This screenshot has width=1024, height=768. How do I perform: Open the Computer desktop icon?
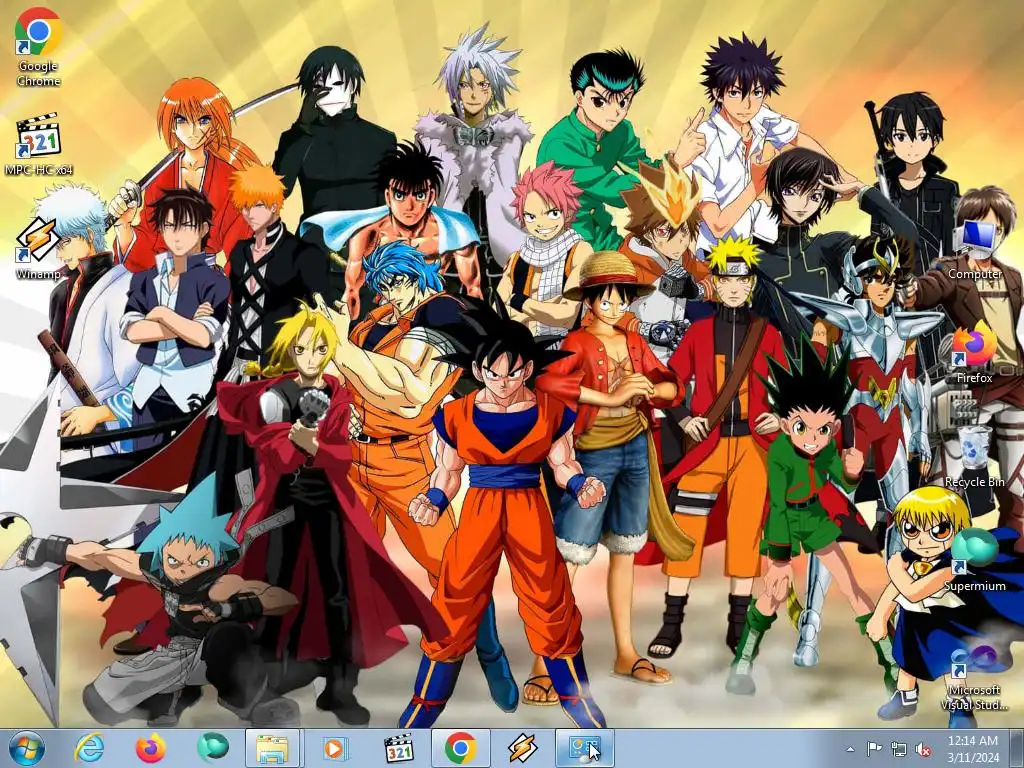click(x=974, y=248)
